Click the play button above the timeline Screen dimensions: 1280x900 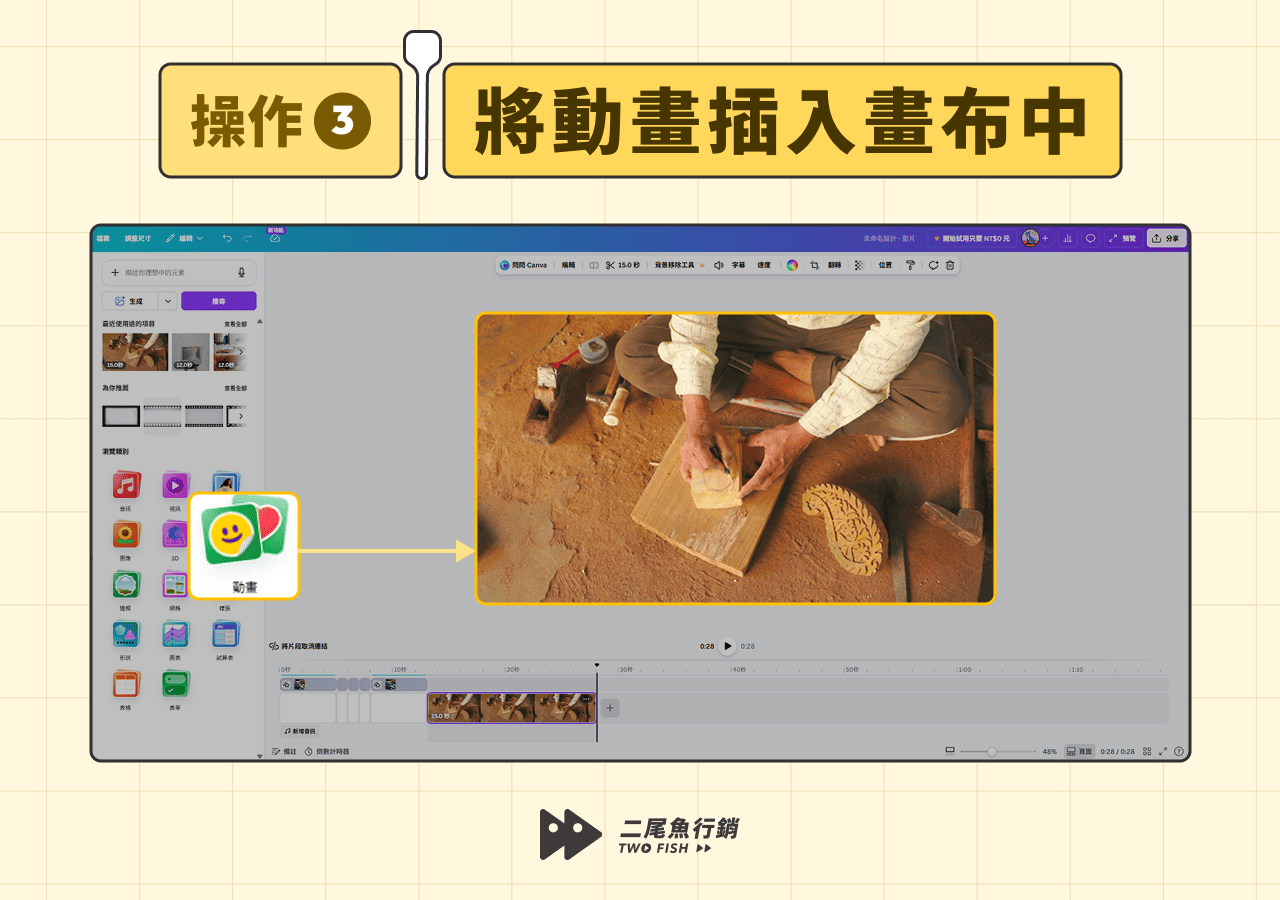pyautogui.click(x=728, y=646)
